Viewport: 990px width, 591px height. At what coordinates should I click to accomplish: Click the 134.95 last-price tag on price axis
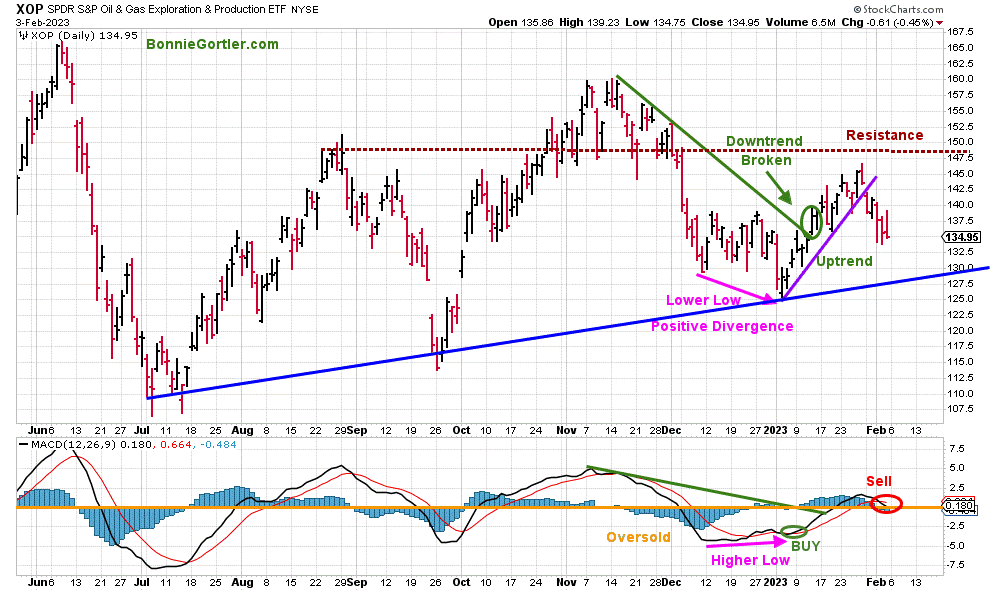pyautogui.click(x=962, y=237)
